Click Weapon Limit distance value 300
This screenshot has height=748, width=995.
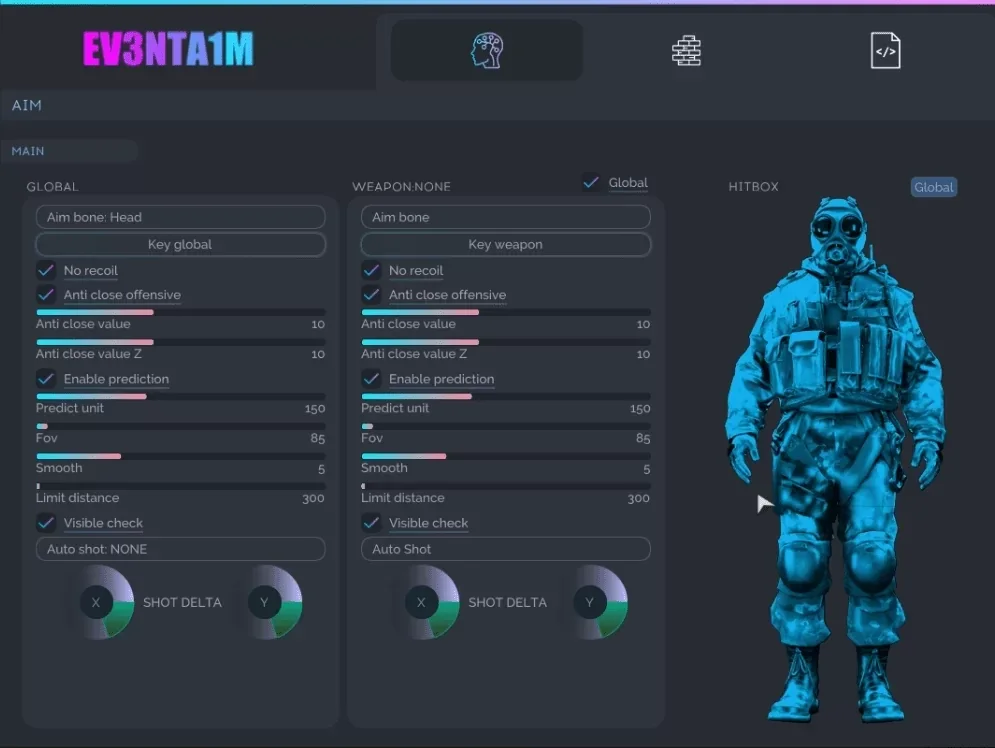[x=638, y=498]
